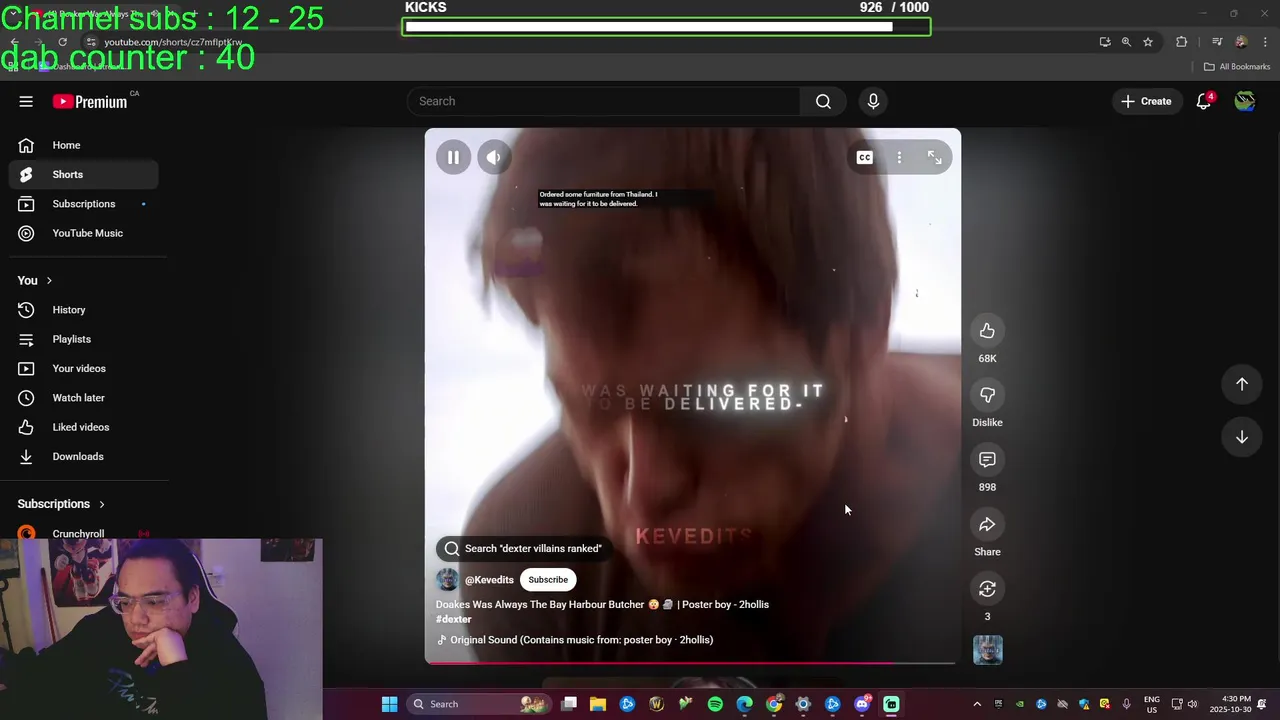Open Home in the sidebar
This screenshot has width=1280, height=720.
click(84, 145)
